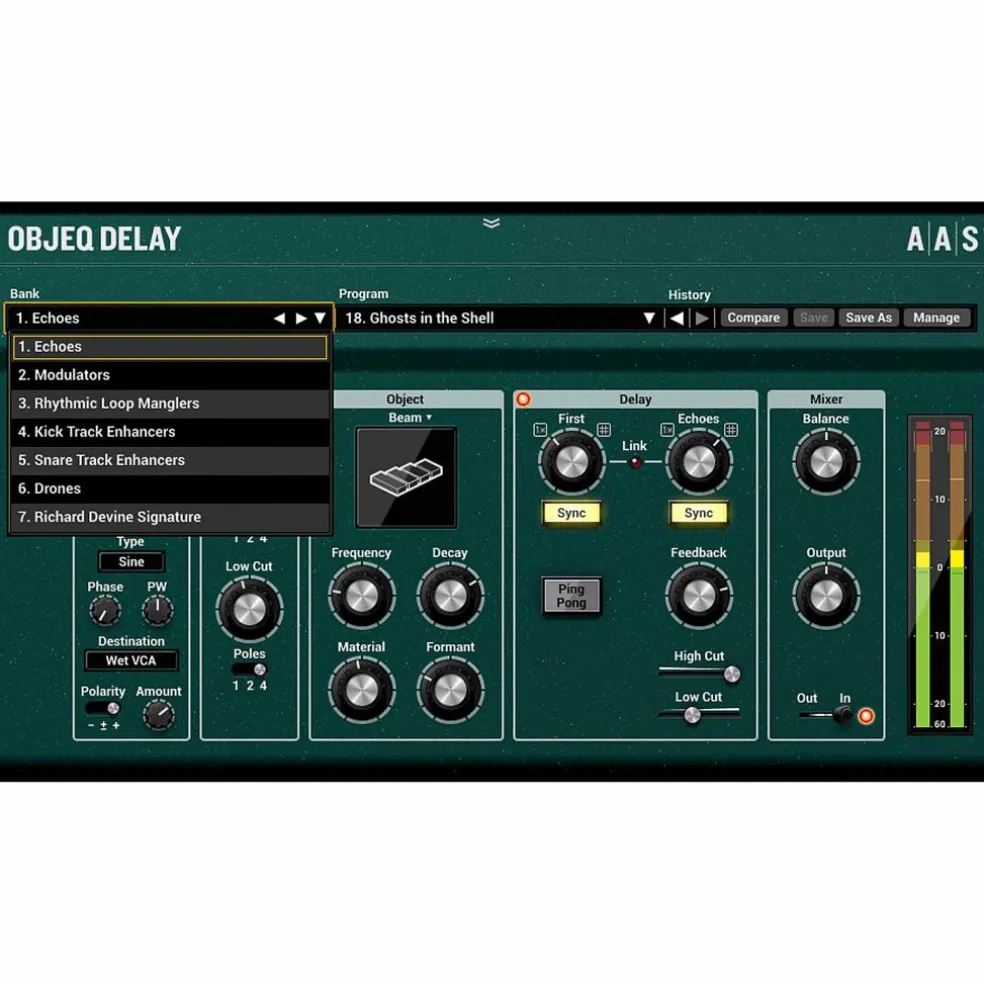The image size is (984, 984).
Task: Click the beam object image
Action: click(x=406, y=478)
